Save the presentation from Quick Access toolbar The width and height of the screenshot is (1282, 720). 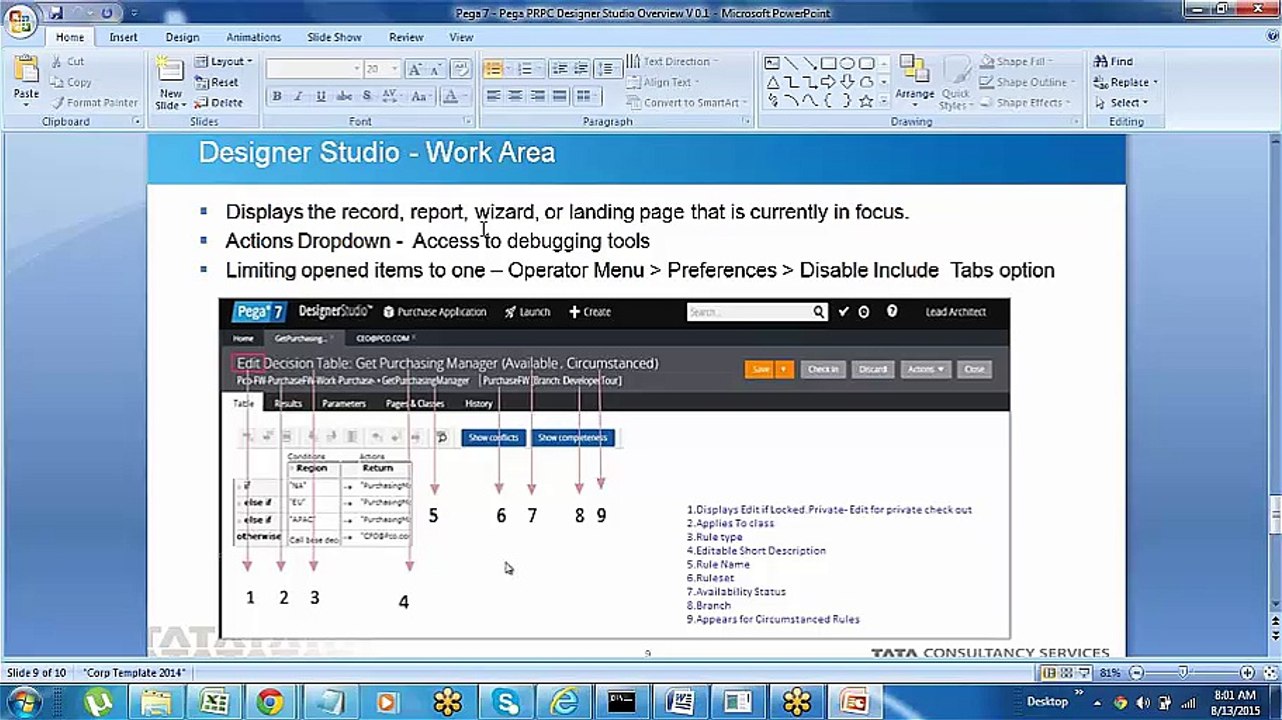56,13
